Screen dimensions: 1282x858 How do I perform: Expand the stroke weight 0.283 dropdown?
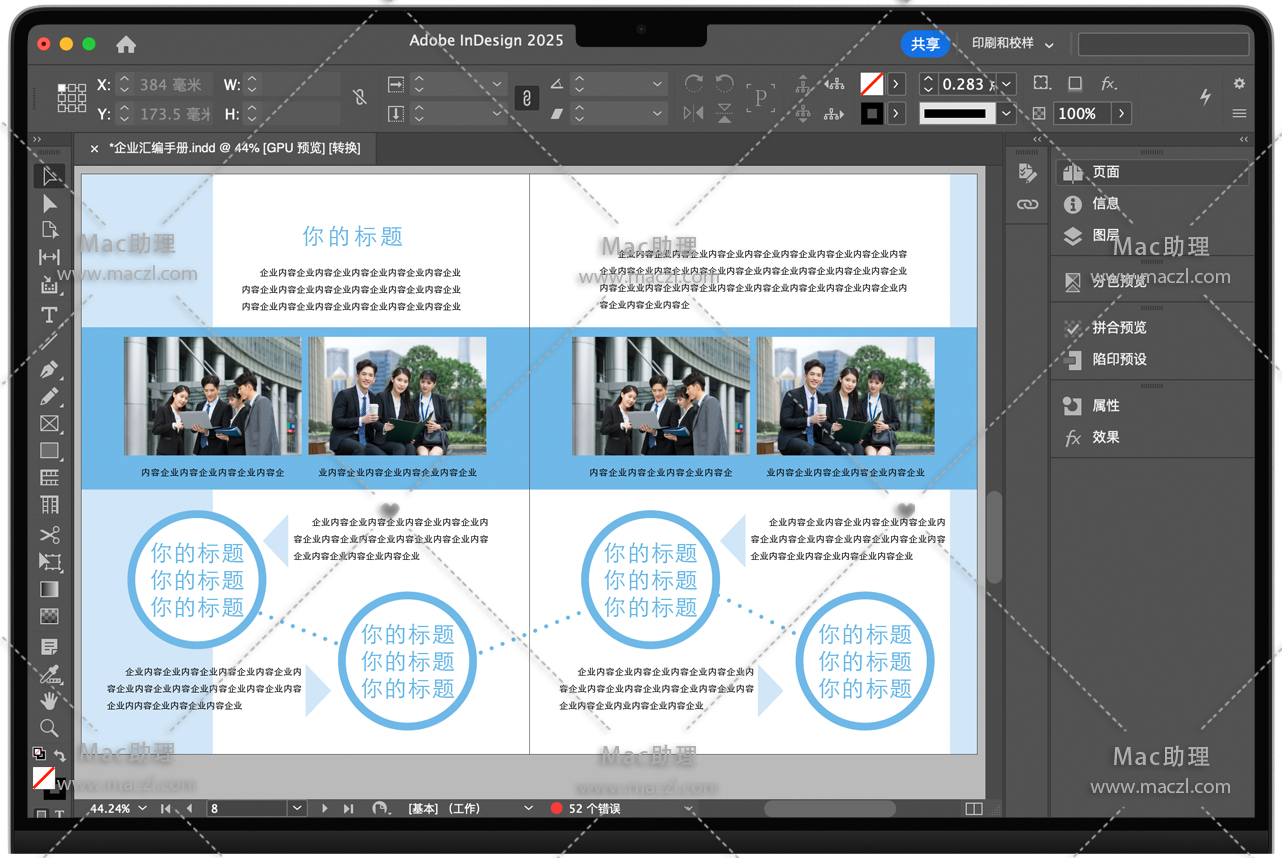1007,84
